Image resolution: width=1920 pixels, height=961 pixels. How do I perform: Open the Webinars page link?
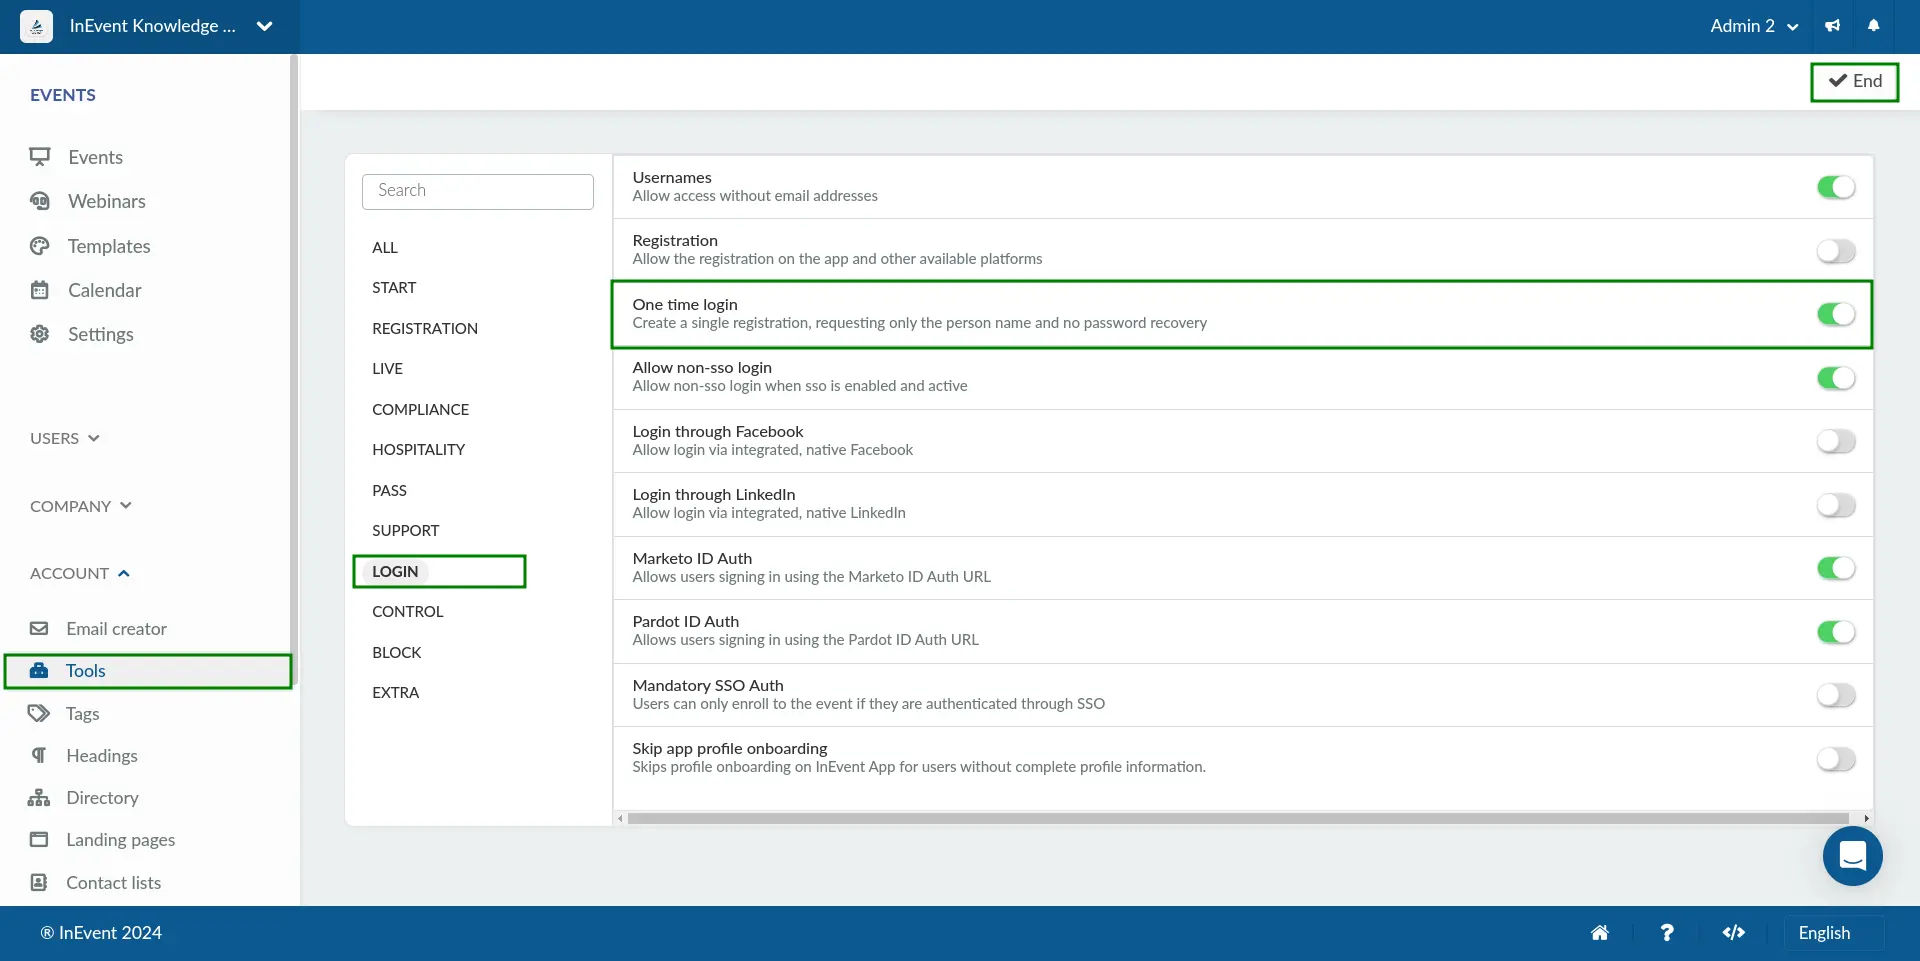107,201
